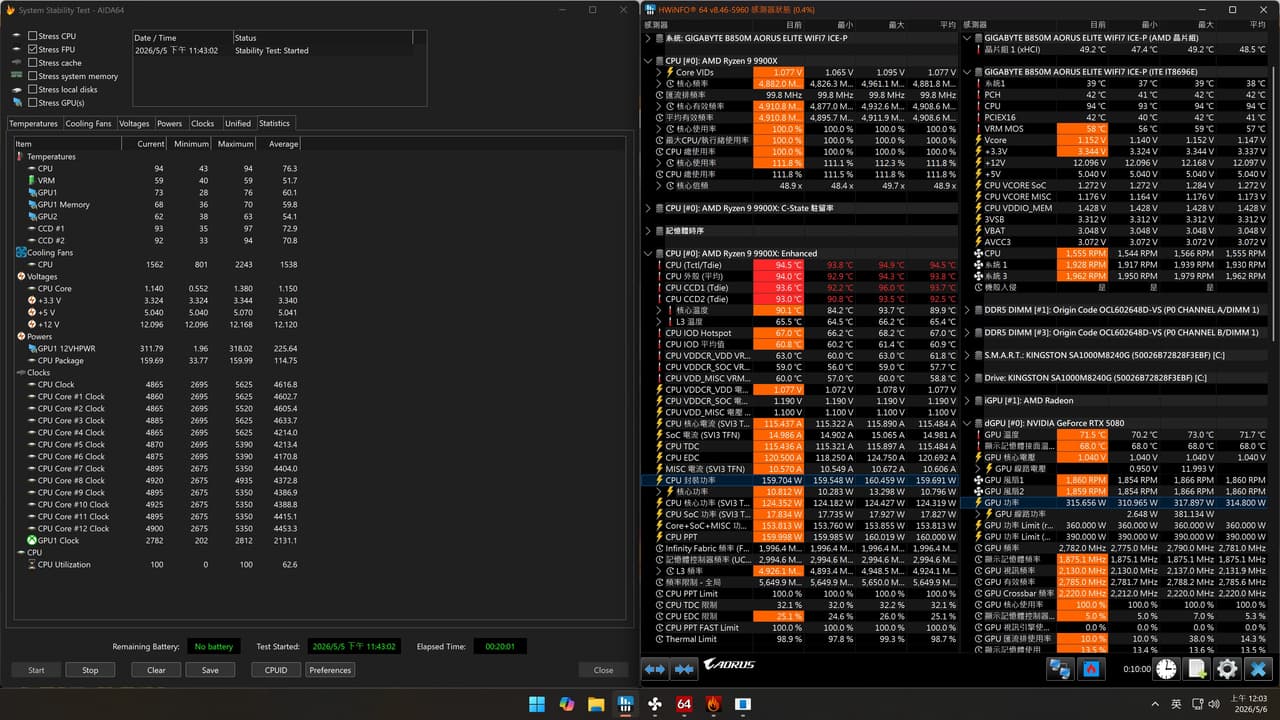Enable the Stress GPU(s) checkbox
This screenshot has height=720, width=1280.
tap(33, 102)
